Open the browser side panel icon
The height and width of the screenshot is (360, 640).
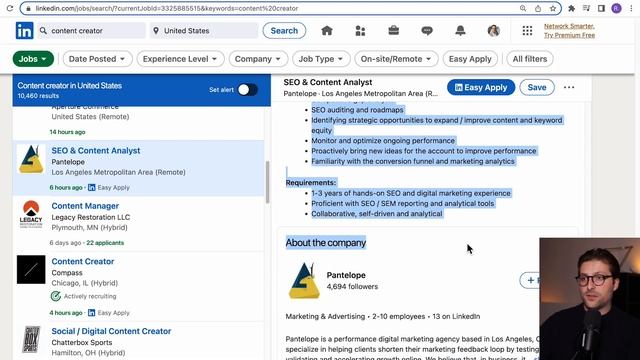(x=601, y=8)
